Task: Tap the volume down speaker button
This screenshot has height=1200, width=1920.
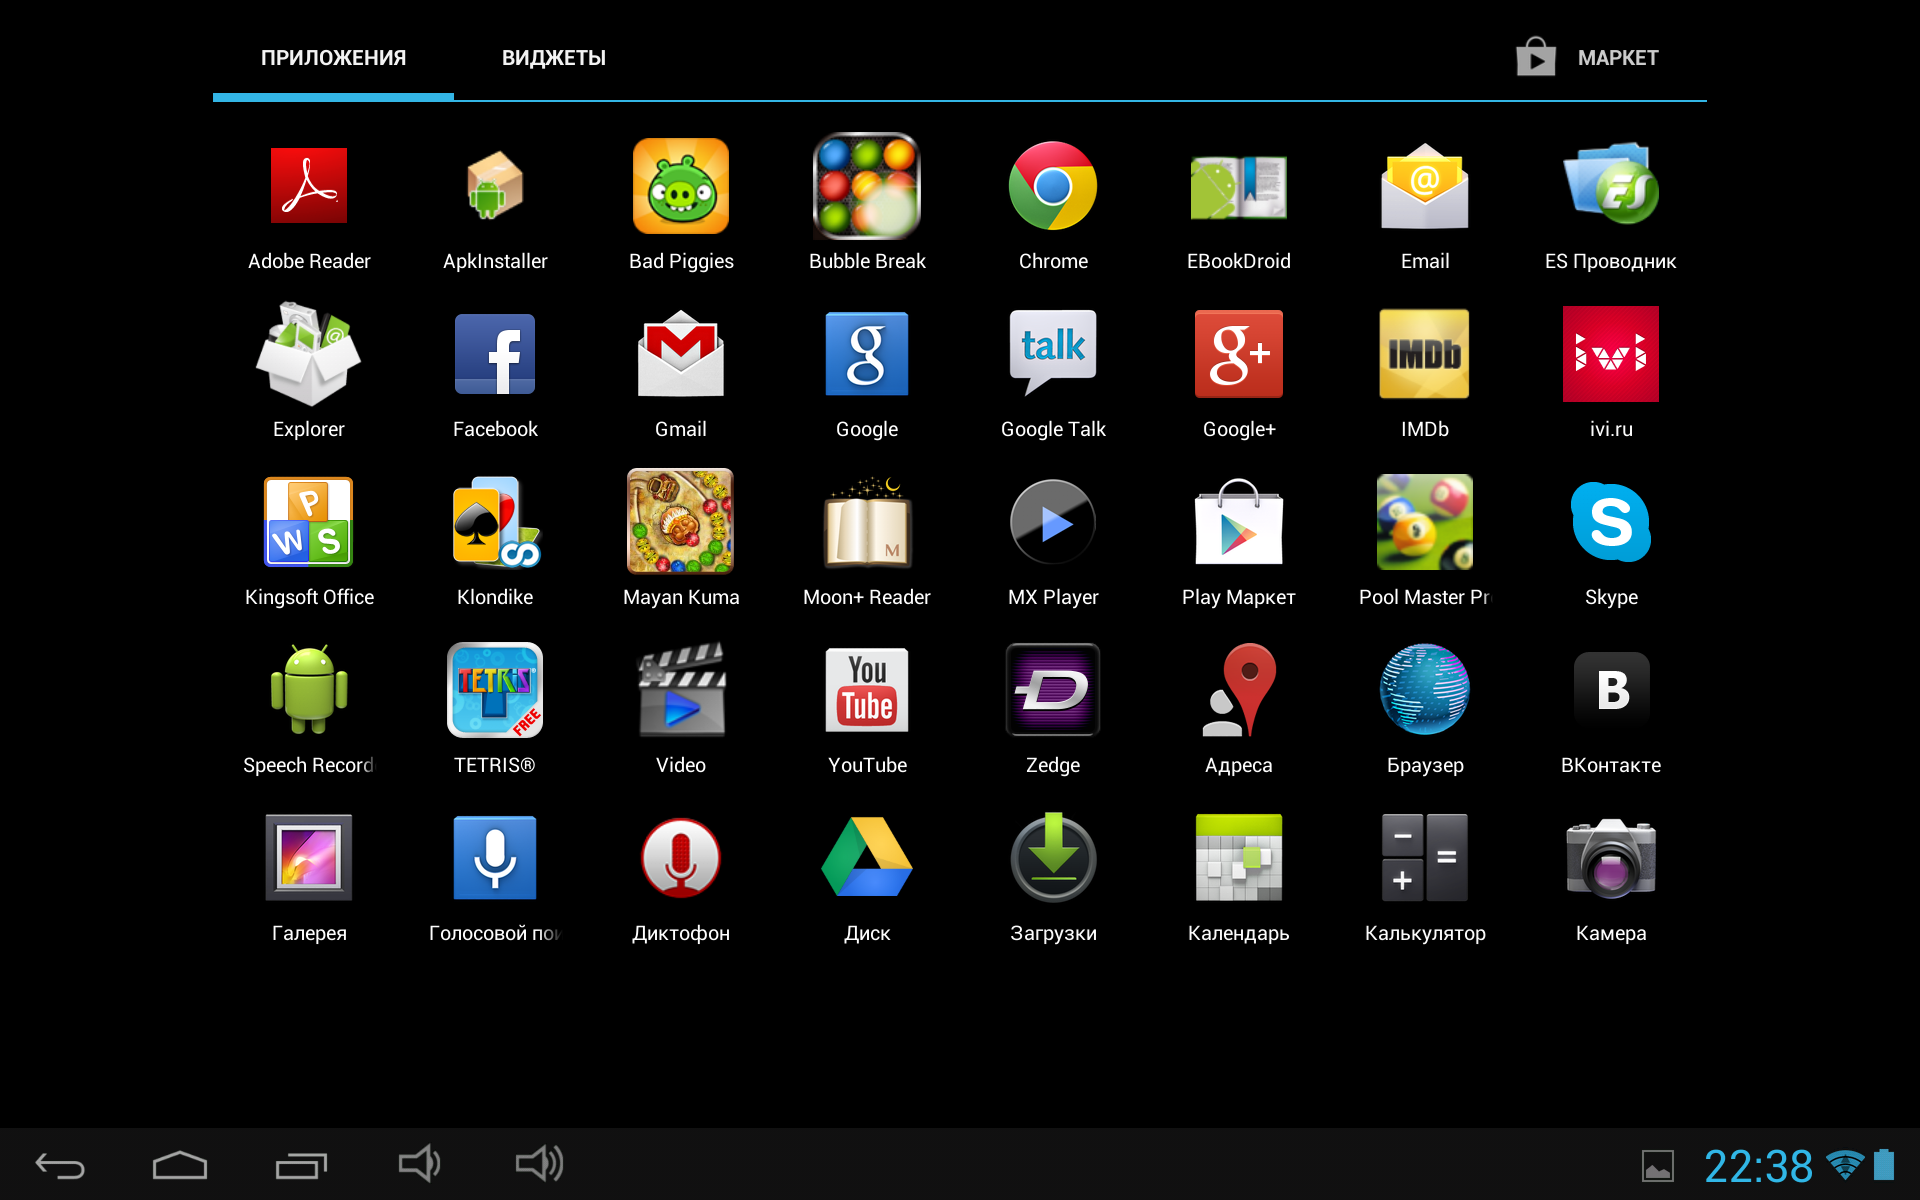Action: click(x=419, y=1164)
